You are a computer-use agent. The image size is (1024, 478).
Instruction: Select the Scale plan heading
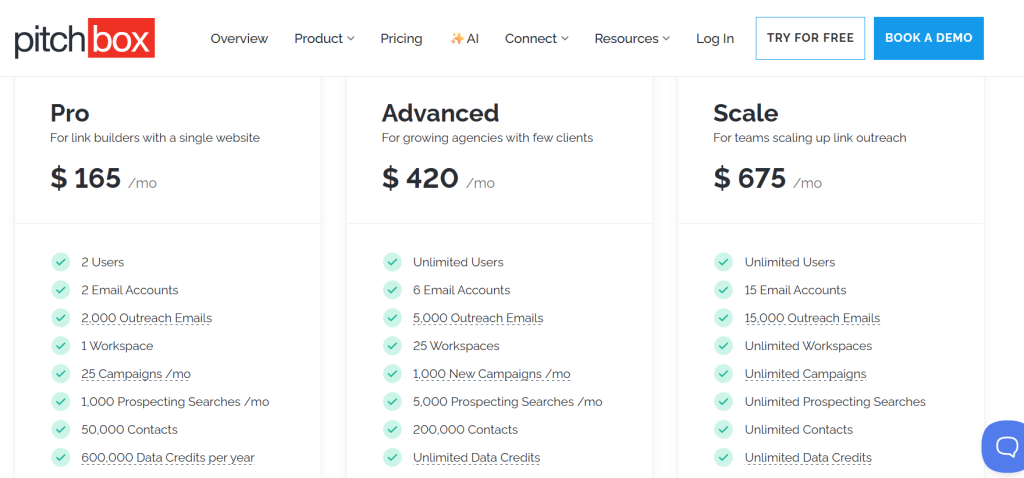746,113
